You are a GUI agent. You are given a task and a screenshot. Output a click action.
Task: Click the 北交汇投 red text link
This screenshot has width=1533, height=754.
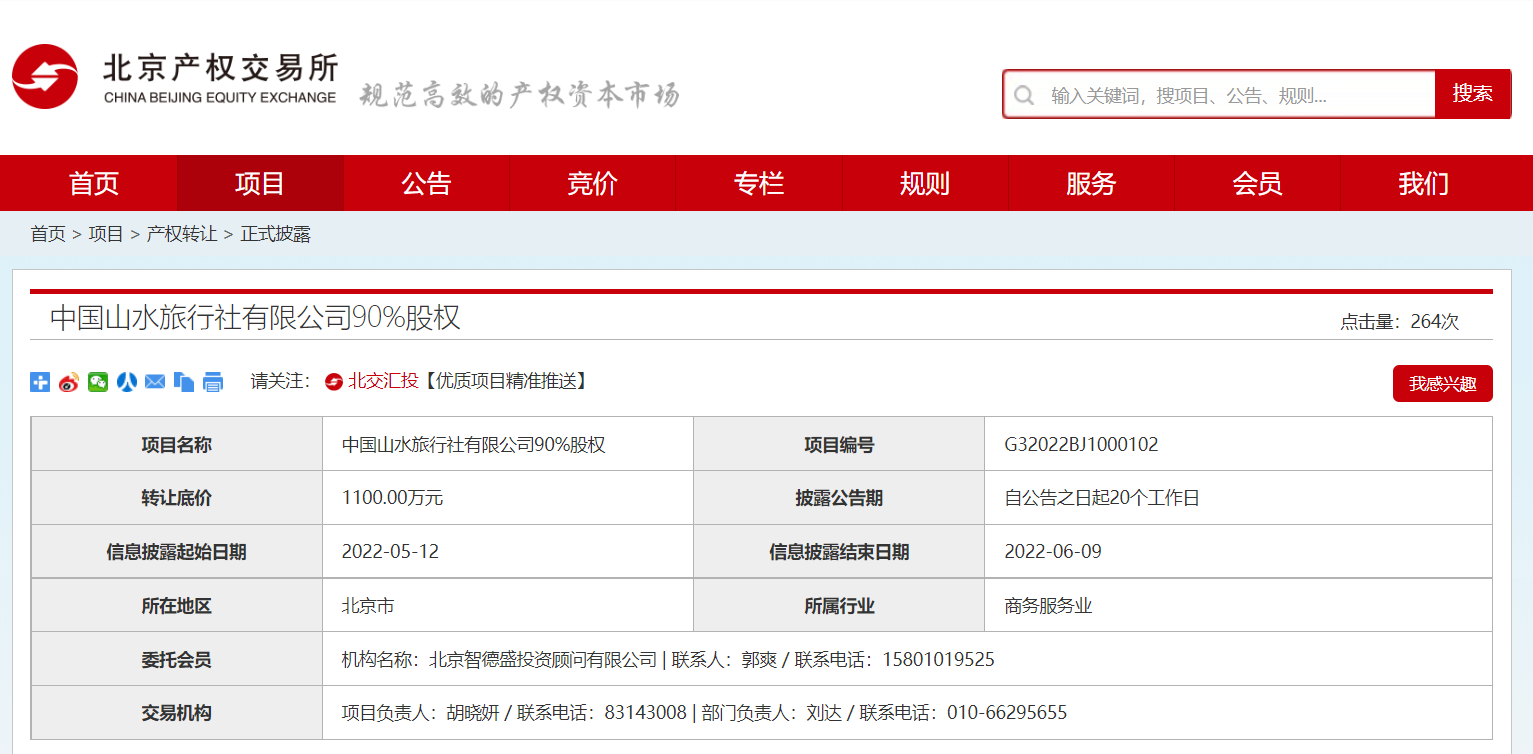(383, 381)
